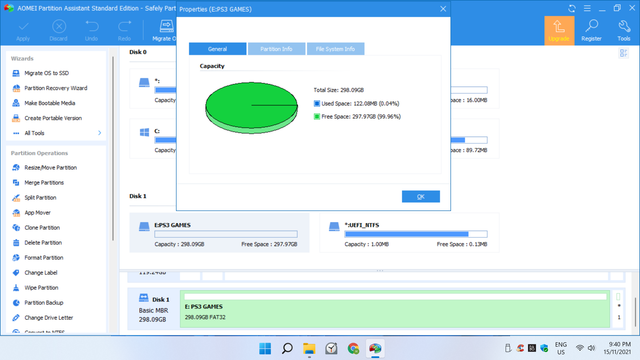Click ENG US language indicator
Viewport: 640px width, 360px height.
click(x=561, y=348)
